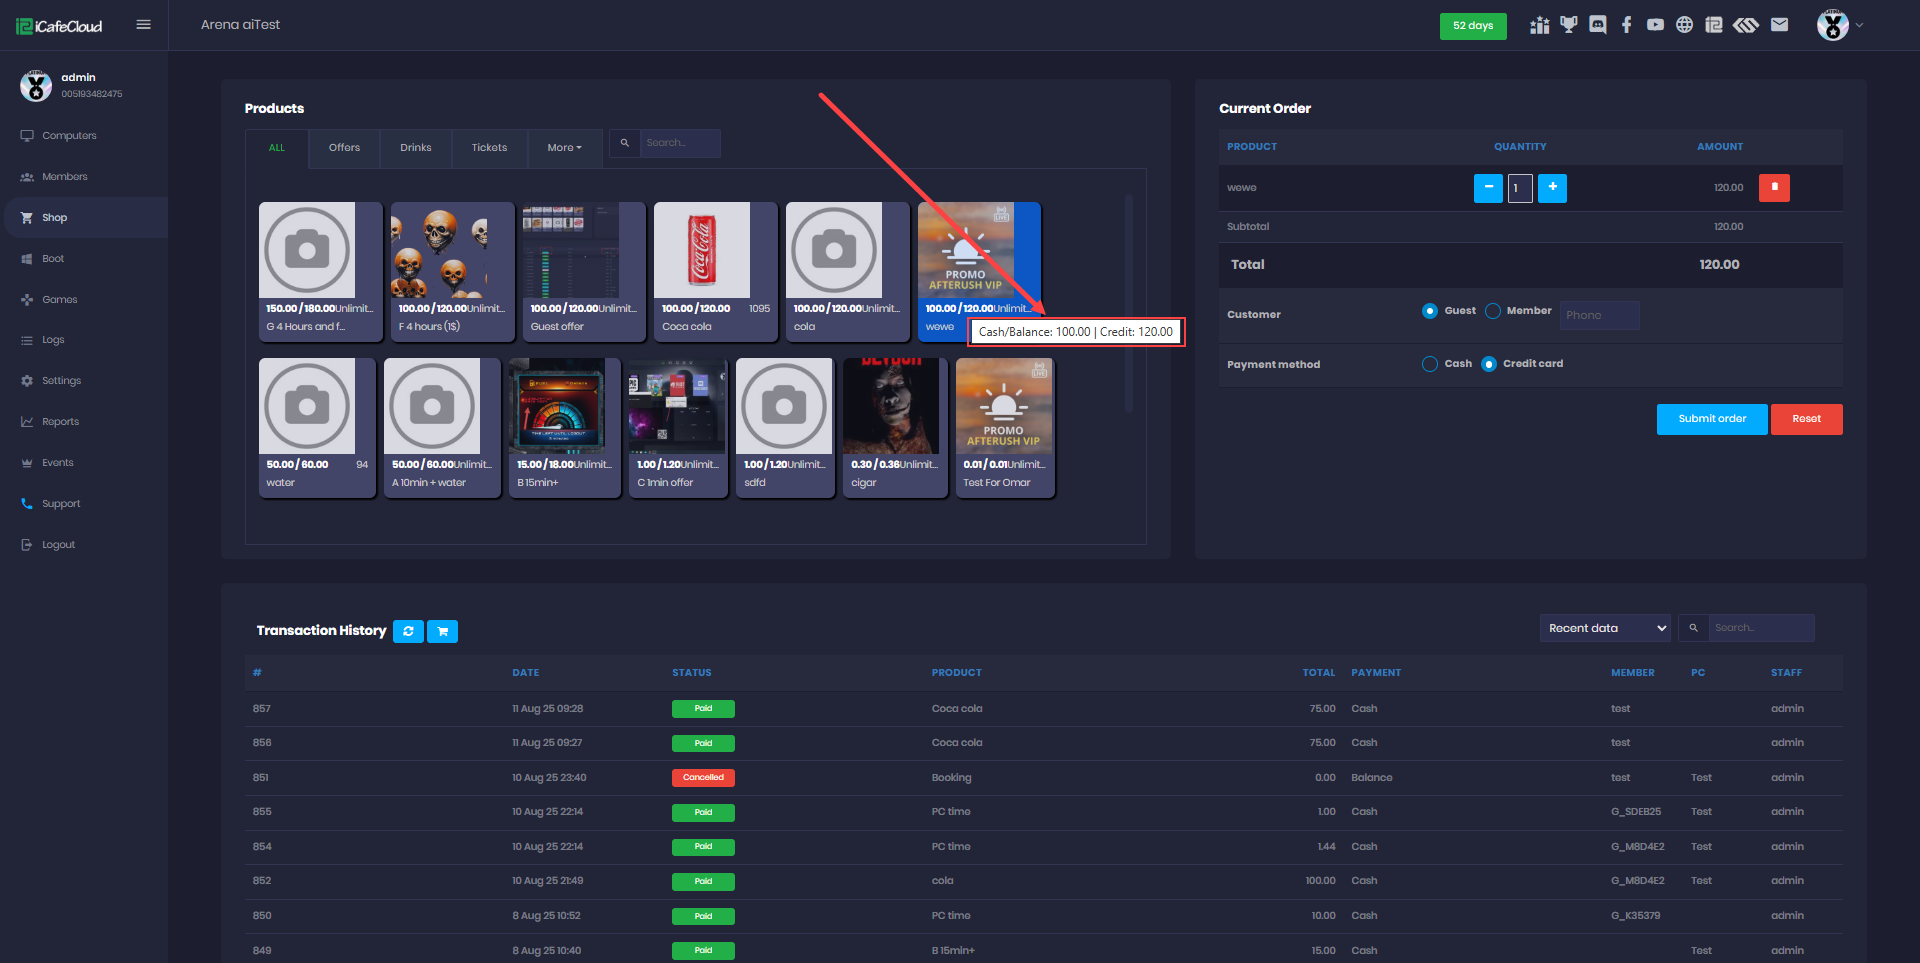The image size is (1920, 963).
Task: Click the Submit order button
Action: tap(1711, 419)
